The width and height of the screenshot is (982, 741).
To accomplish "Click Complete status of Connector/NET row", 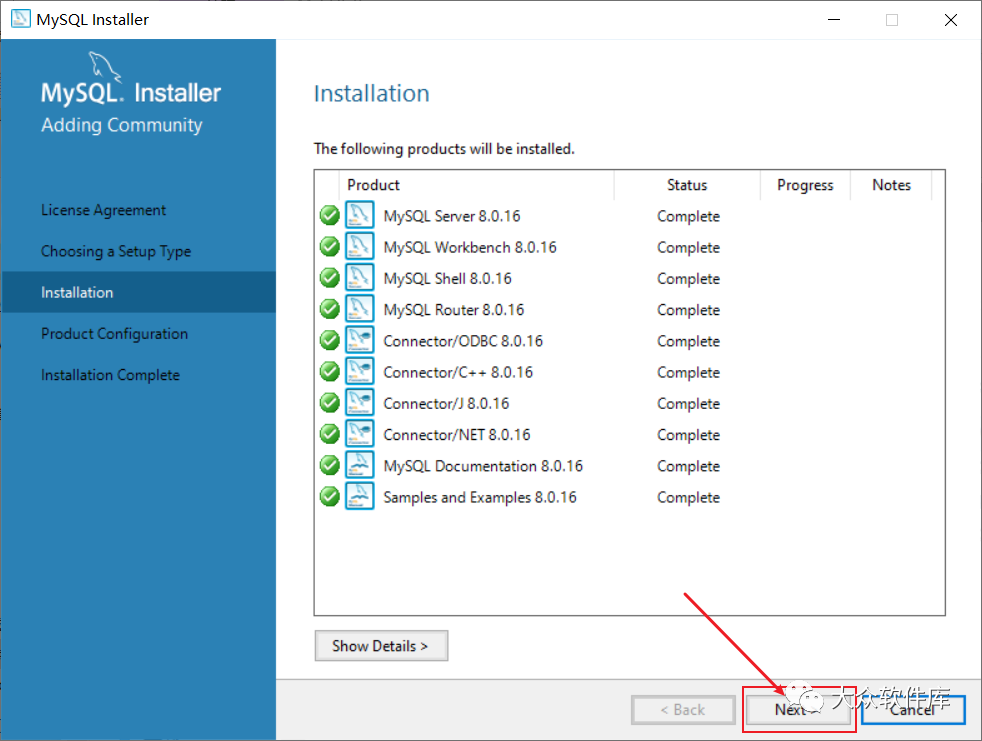I will point(688,436).
